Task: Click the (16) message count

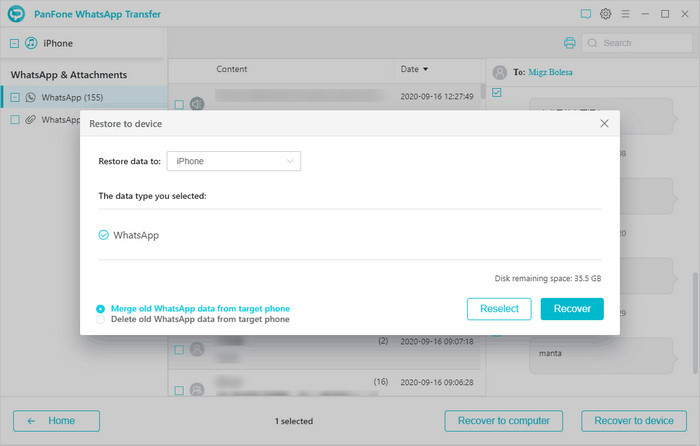Action: pyautogui.click(x=381, y=382)
